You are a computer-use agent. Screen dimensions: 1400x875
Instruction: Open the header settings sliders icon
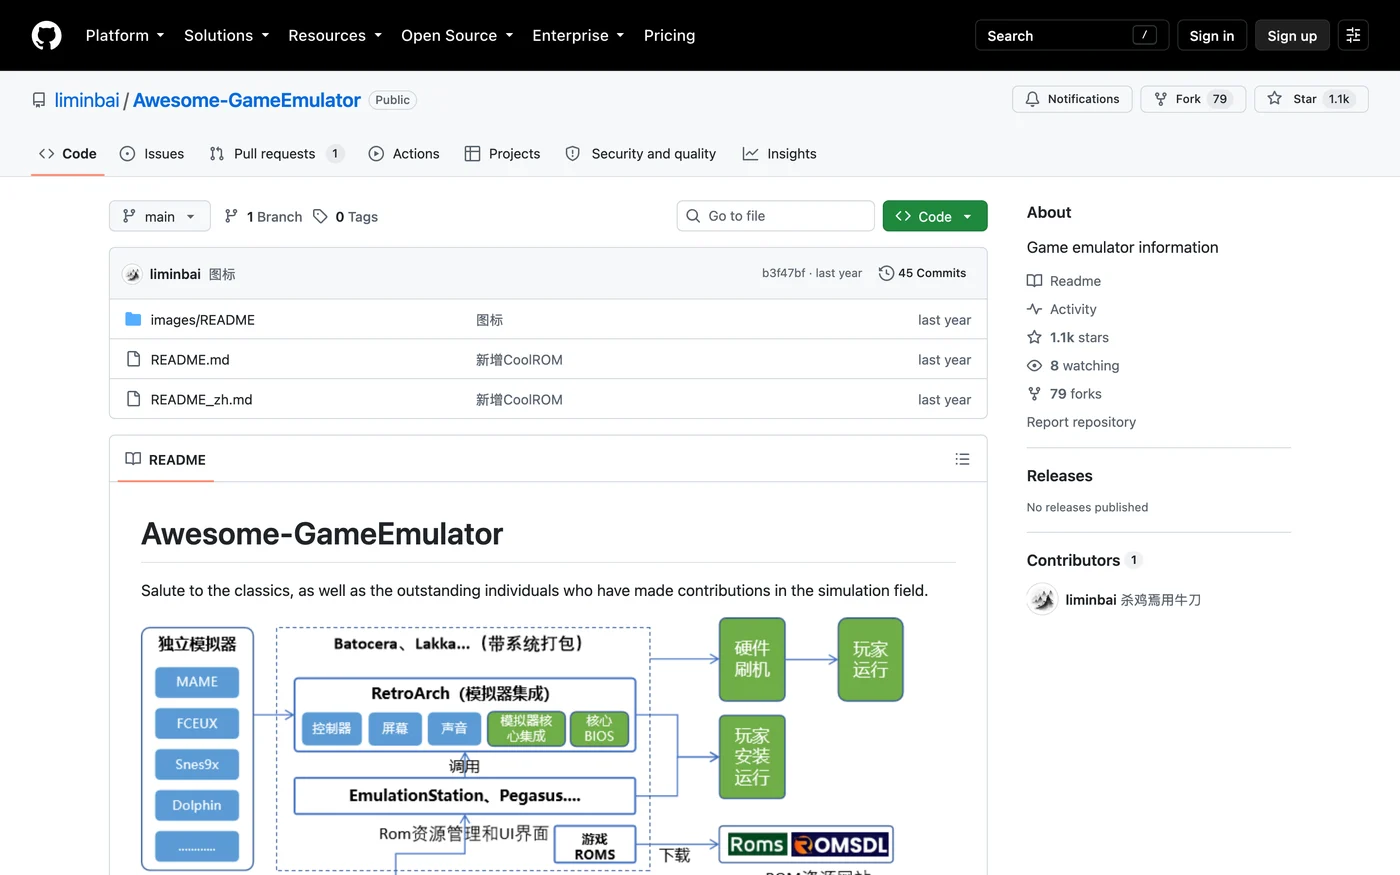point(1353,35)
